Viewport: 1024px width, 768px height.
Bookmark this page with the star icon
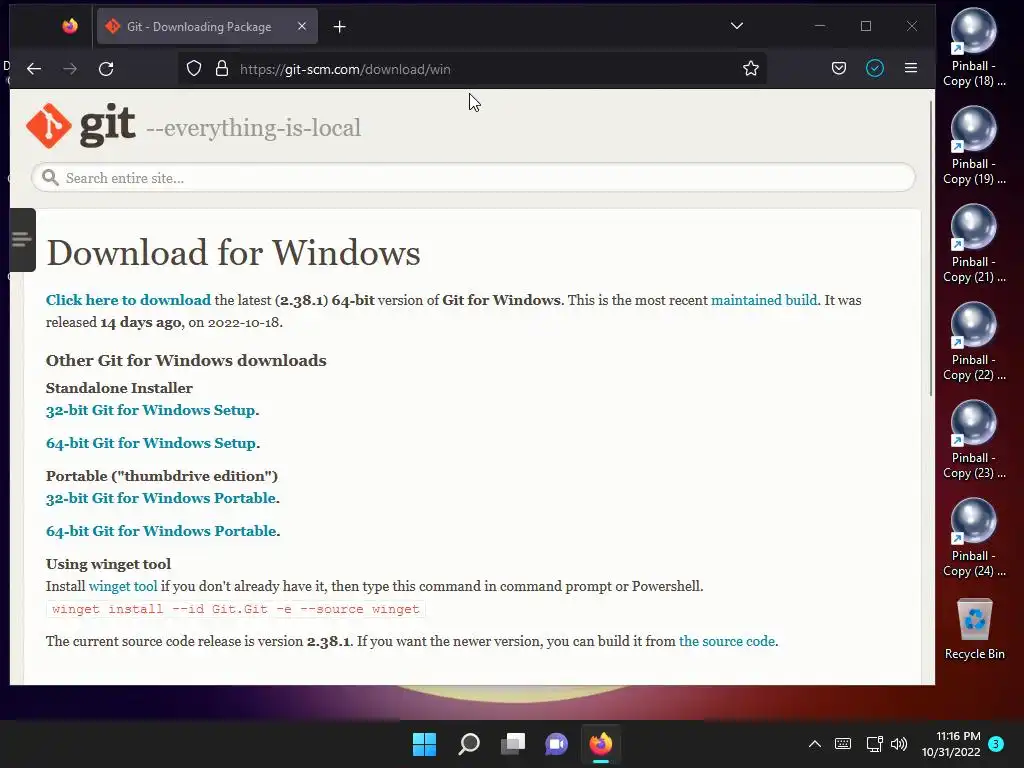coord(750,69)
